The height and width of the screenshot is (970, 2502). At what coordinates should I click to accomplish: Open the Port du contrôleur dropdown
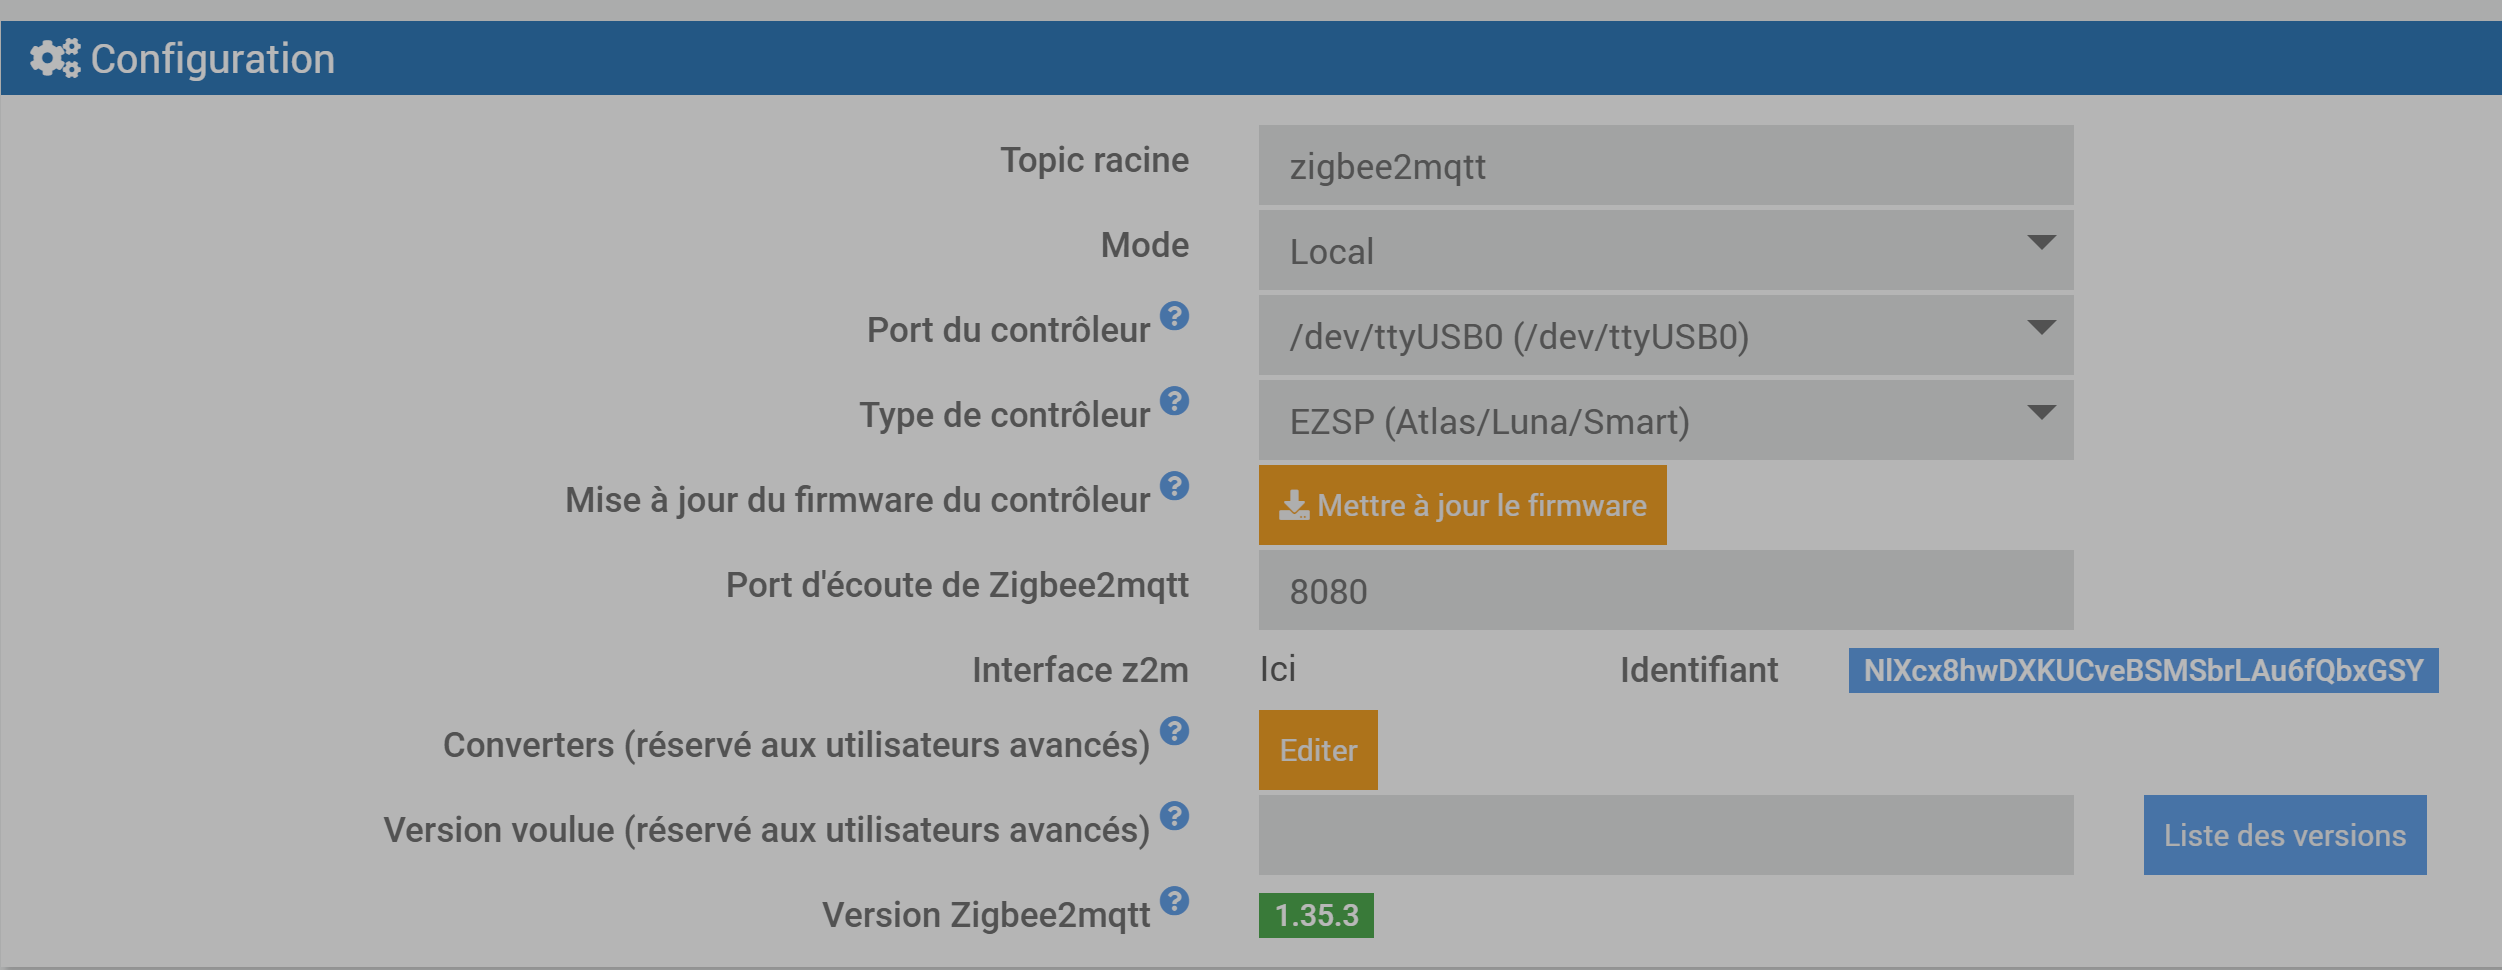[1666, 335]
